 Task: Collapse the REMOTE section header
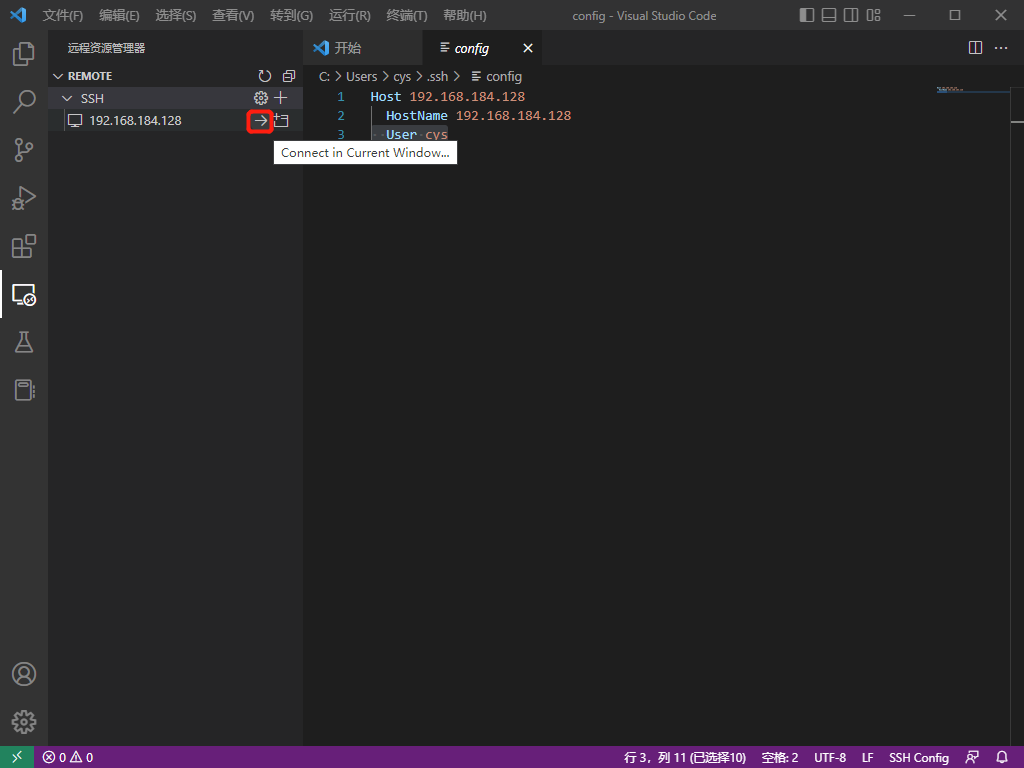pyautogui.click(x=58, y=75)
